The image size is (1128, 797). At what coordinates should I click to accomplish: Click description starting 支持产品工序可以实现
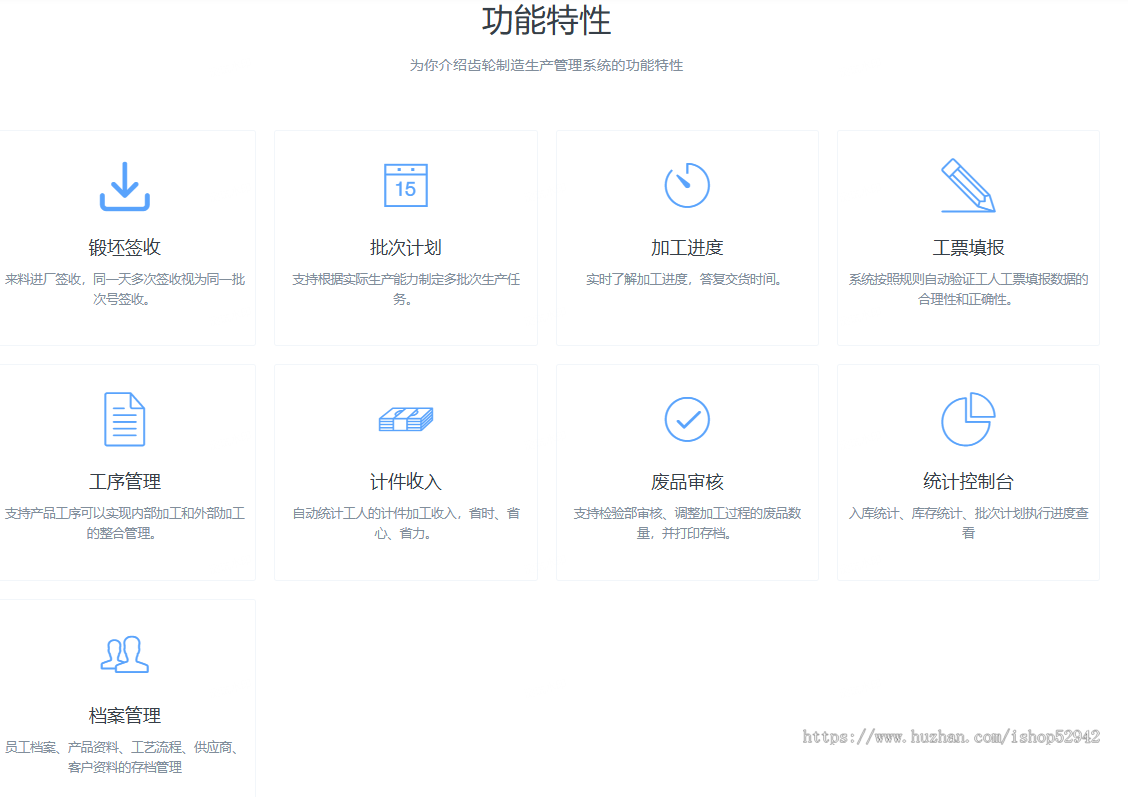(124, 523)
